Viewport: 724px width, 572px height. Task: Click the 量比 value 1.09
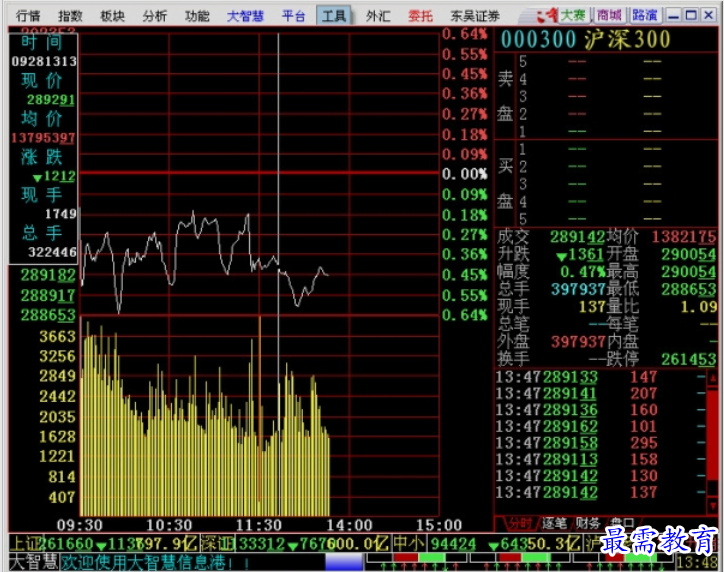click(x=699, y=307)
